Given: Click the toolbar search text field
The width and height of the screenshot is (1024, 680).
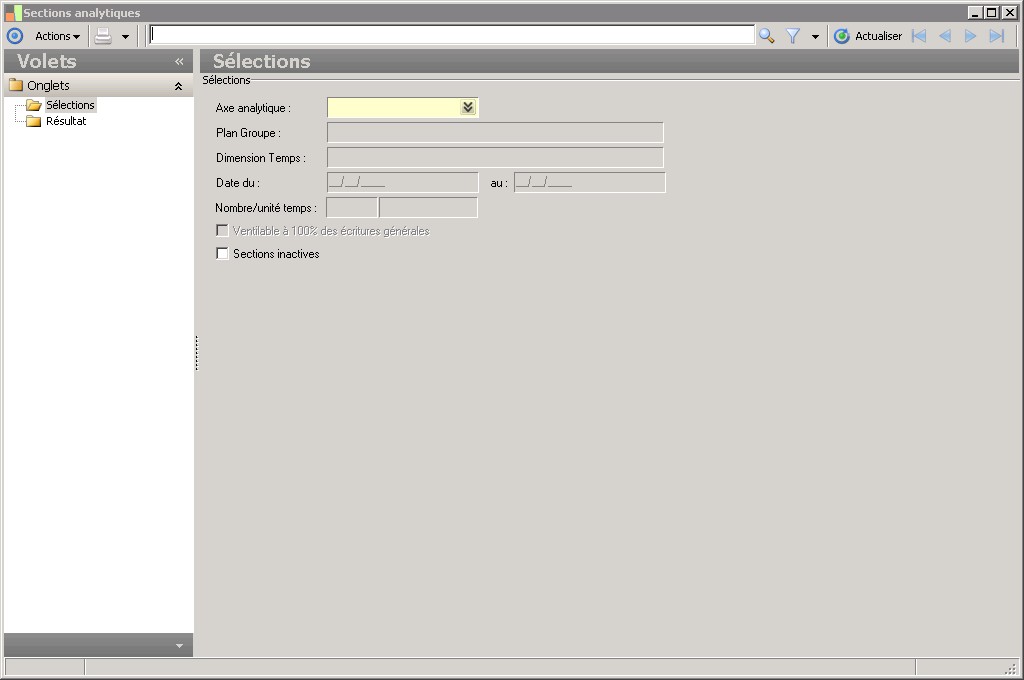Looking at the screenshot, I should 452,35.
